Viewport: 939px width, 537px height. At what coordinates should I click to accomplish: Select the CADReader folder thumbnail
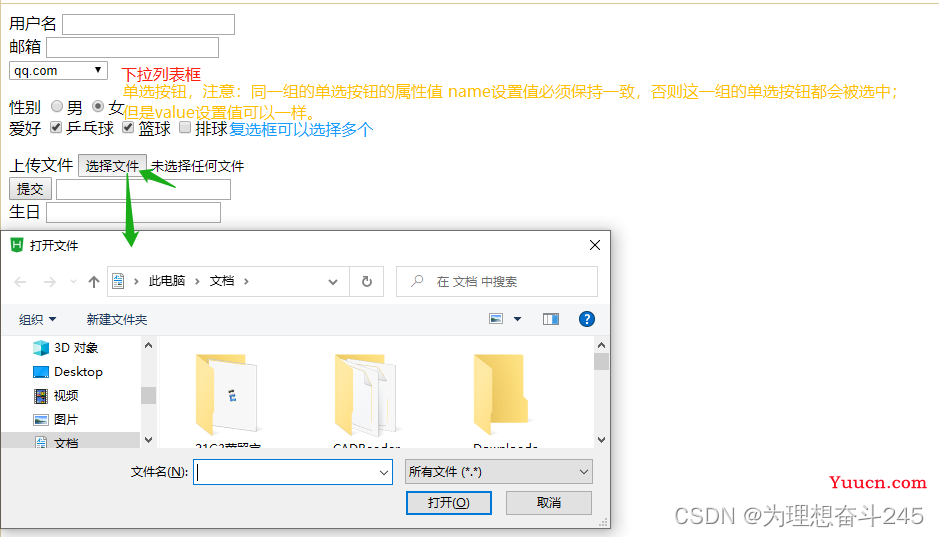click(366, 396)
